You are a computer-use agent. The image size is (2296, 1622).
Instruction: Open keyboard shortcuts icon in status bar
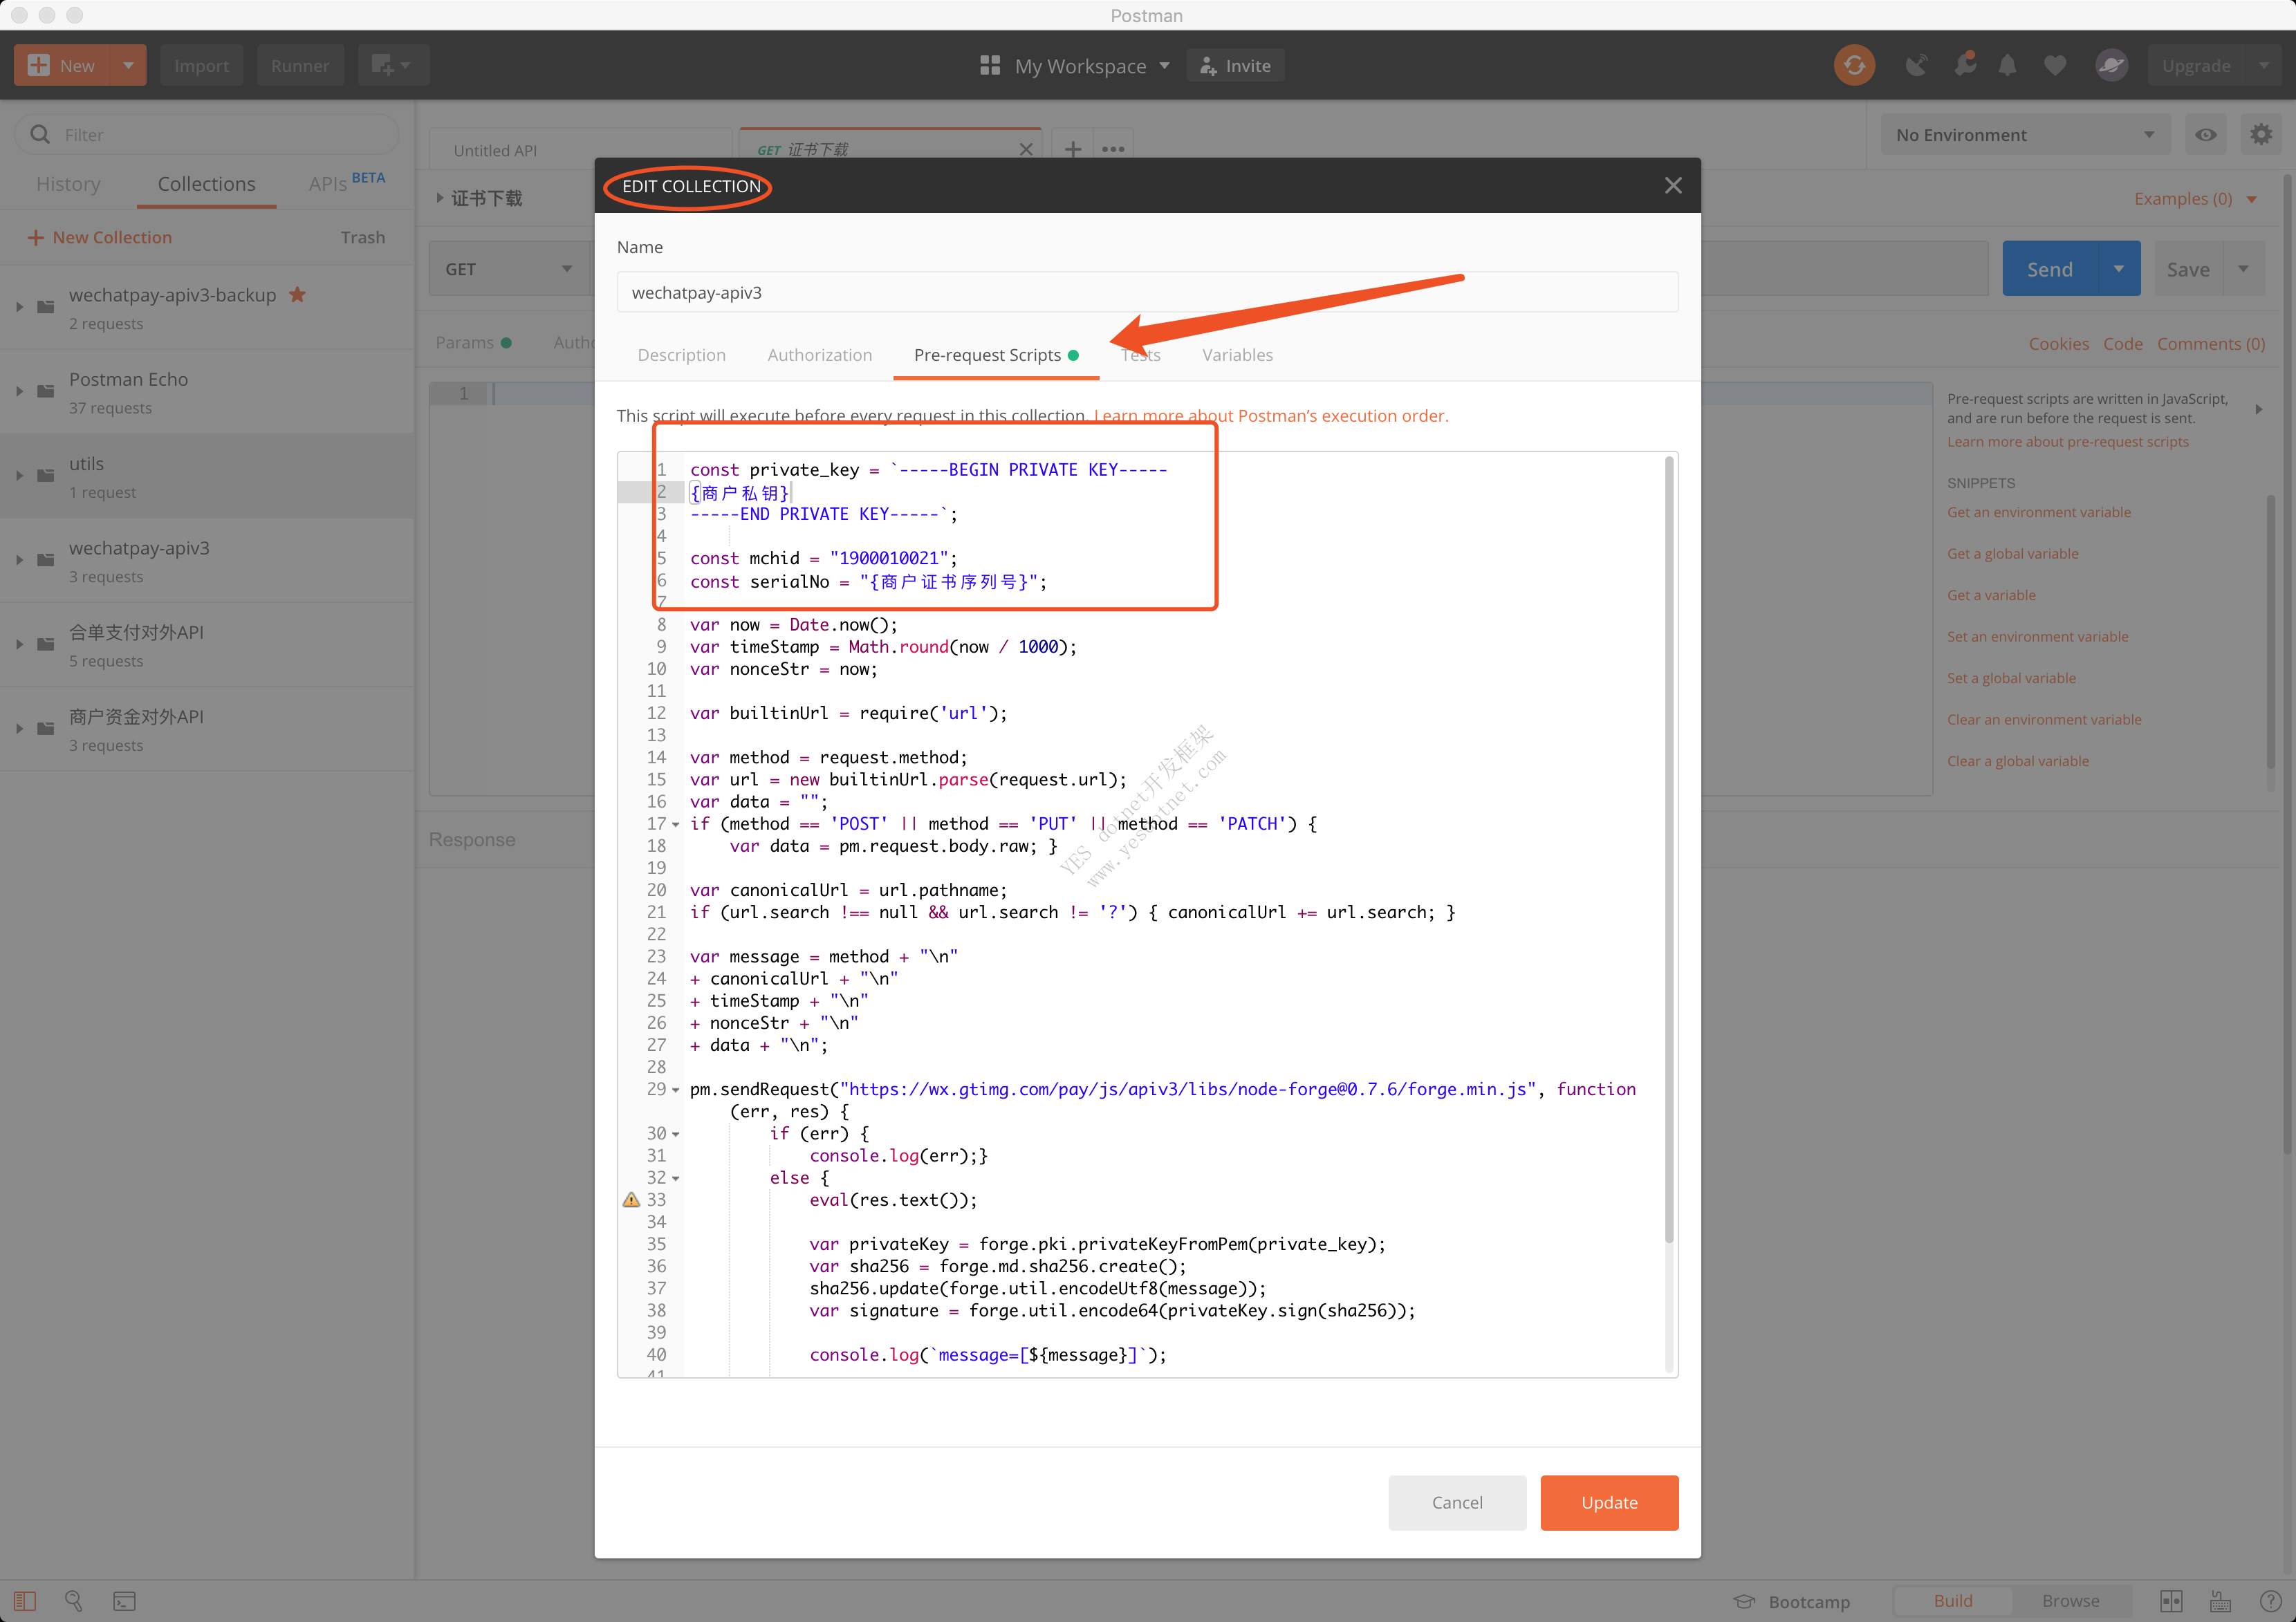pyautogui.click(x=2220, y=1601)
